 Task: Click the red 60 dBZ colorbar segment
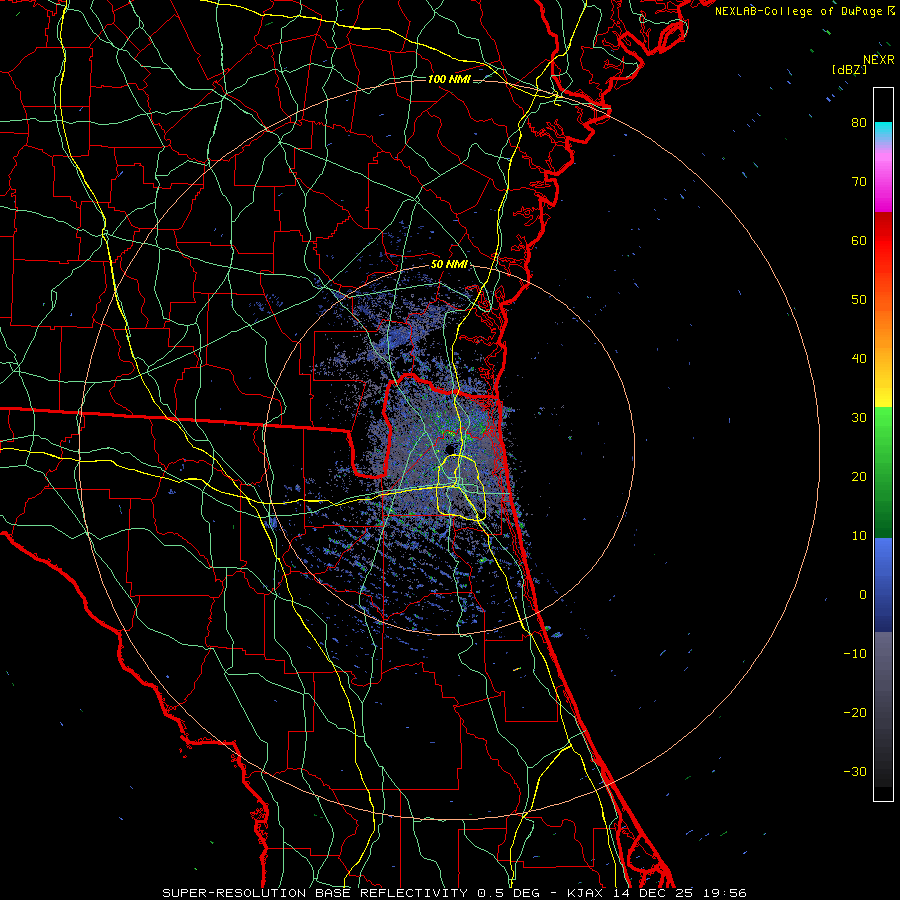click(883, 240)
